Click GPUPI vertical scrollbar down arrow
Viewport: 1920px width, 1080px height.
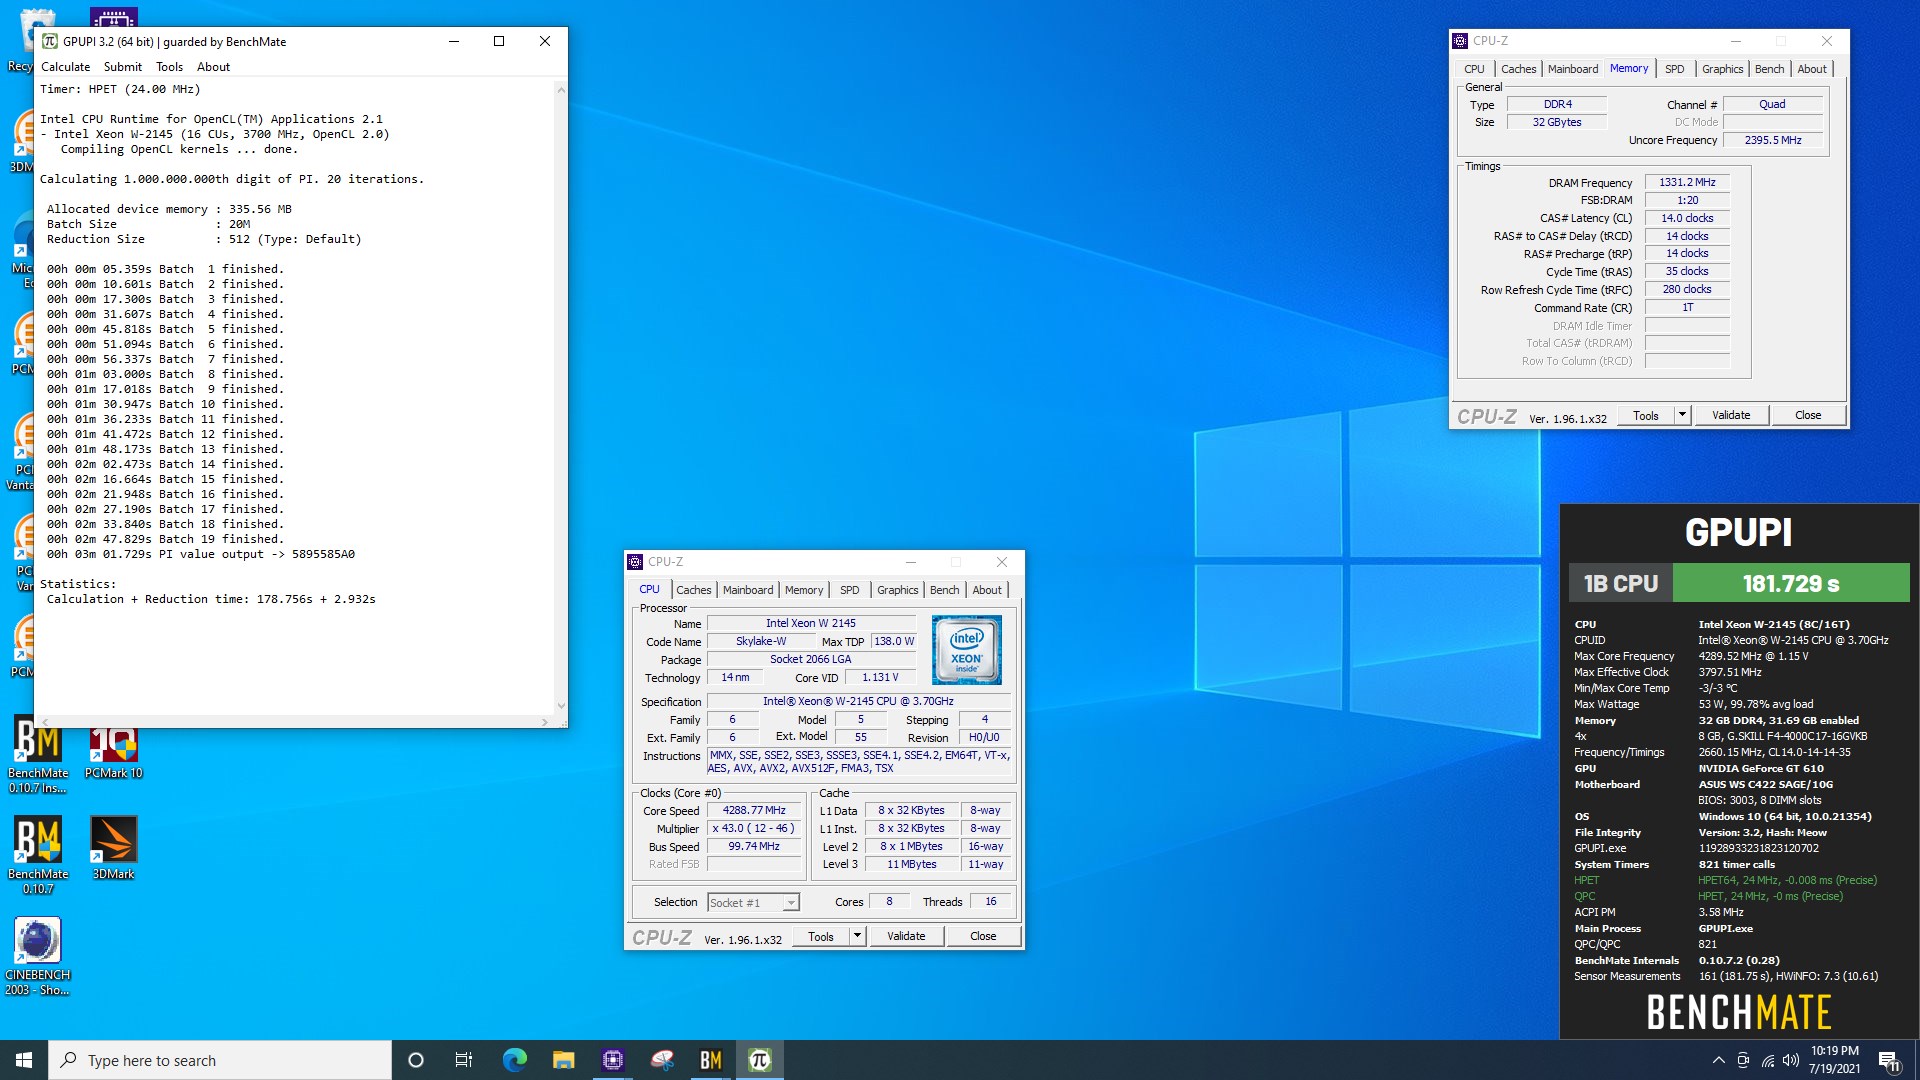pos(560,706)
